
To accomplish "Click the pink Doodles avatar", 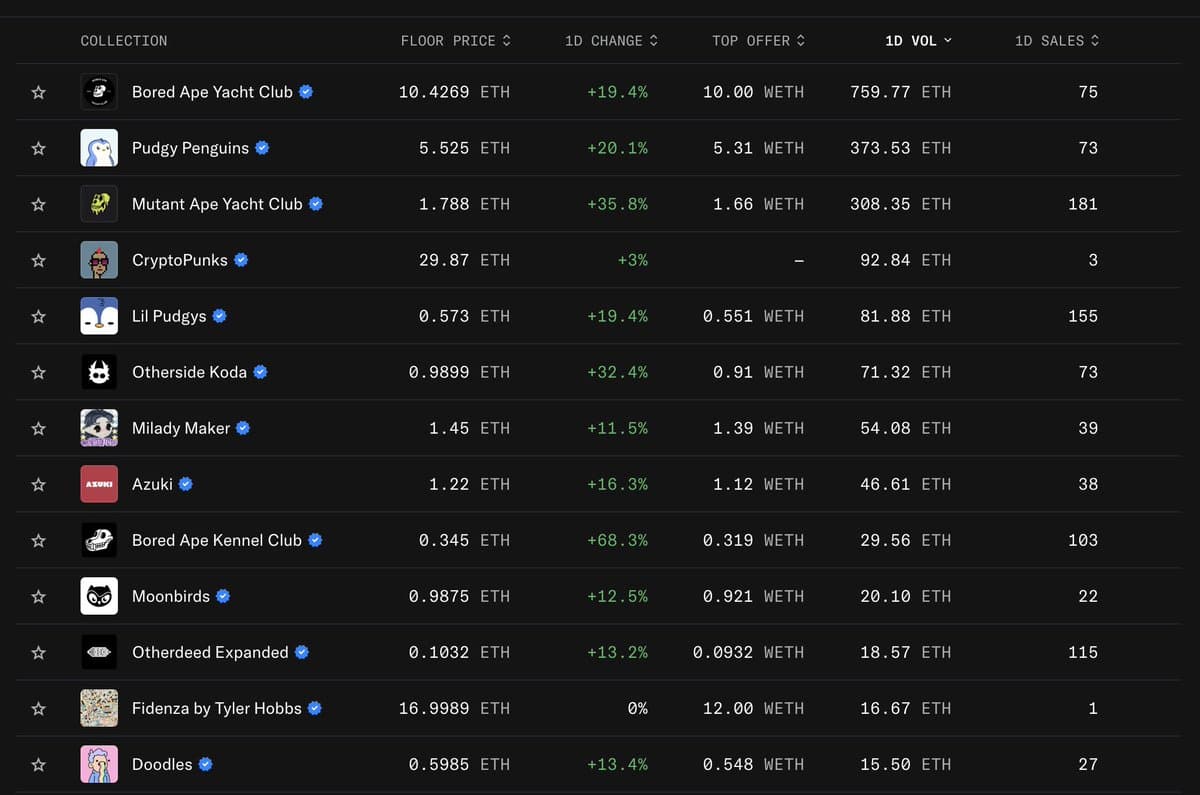I will point(99,764).
